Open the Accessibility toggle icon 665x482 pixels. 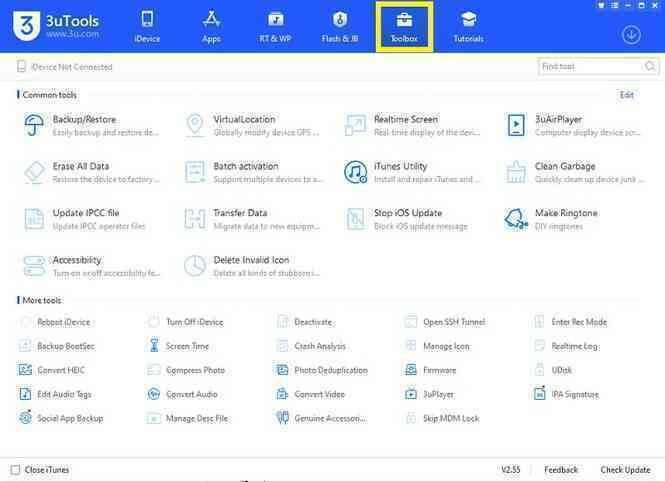(x=34, y=266)
